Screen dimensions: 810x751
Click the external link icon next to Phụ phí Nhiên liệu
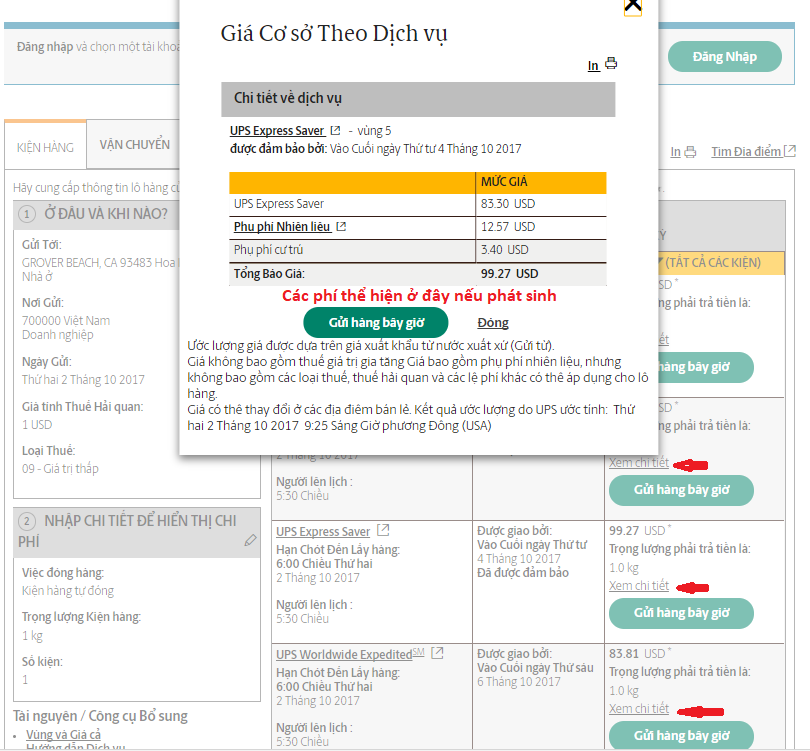pos(341,226)
